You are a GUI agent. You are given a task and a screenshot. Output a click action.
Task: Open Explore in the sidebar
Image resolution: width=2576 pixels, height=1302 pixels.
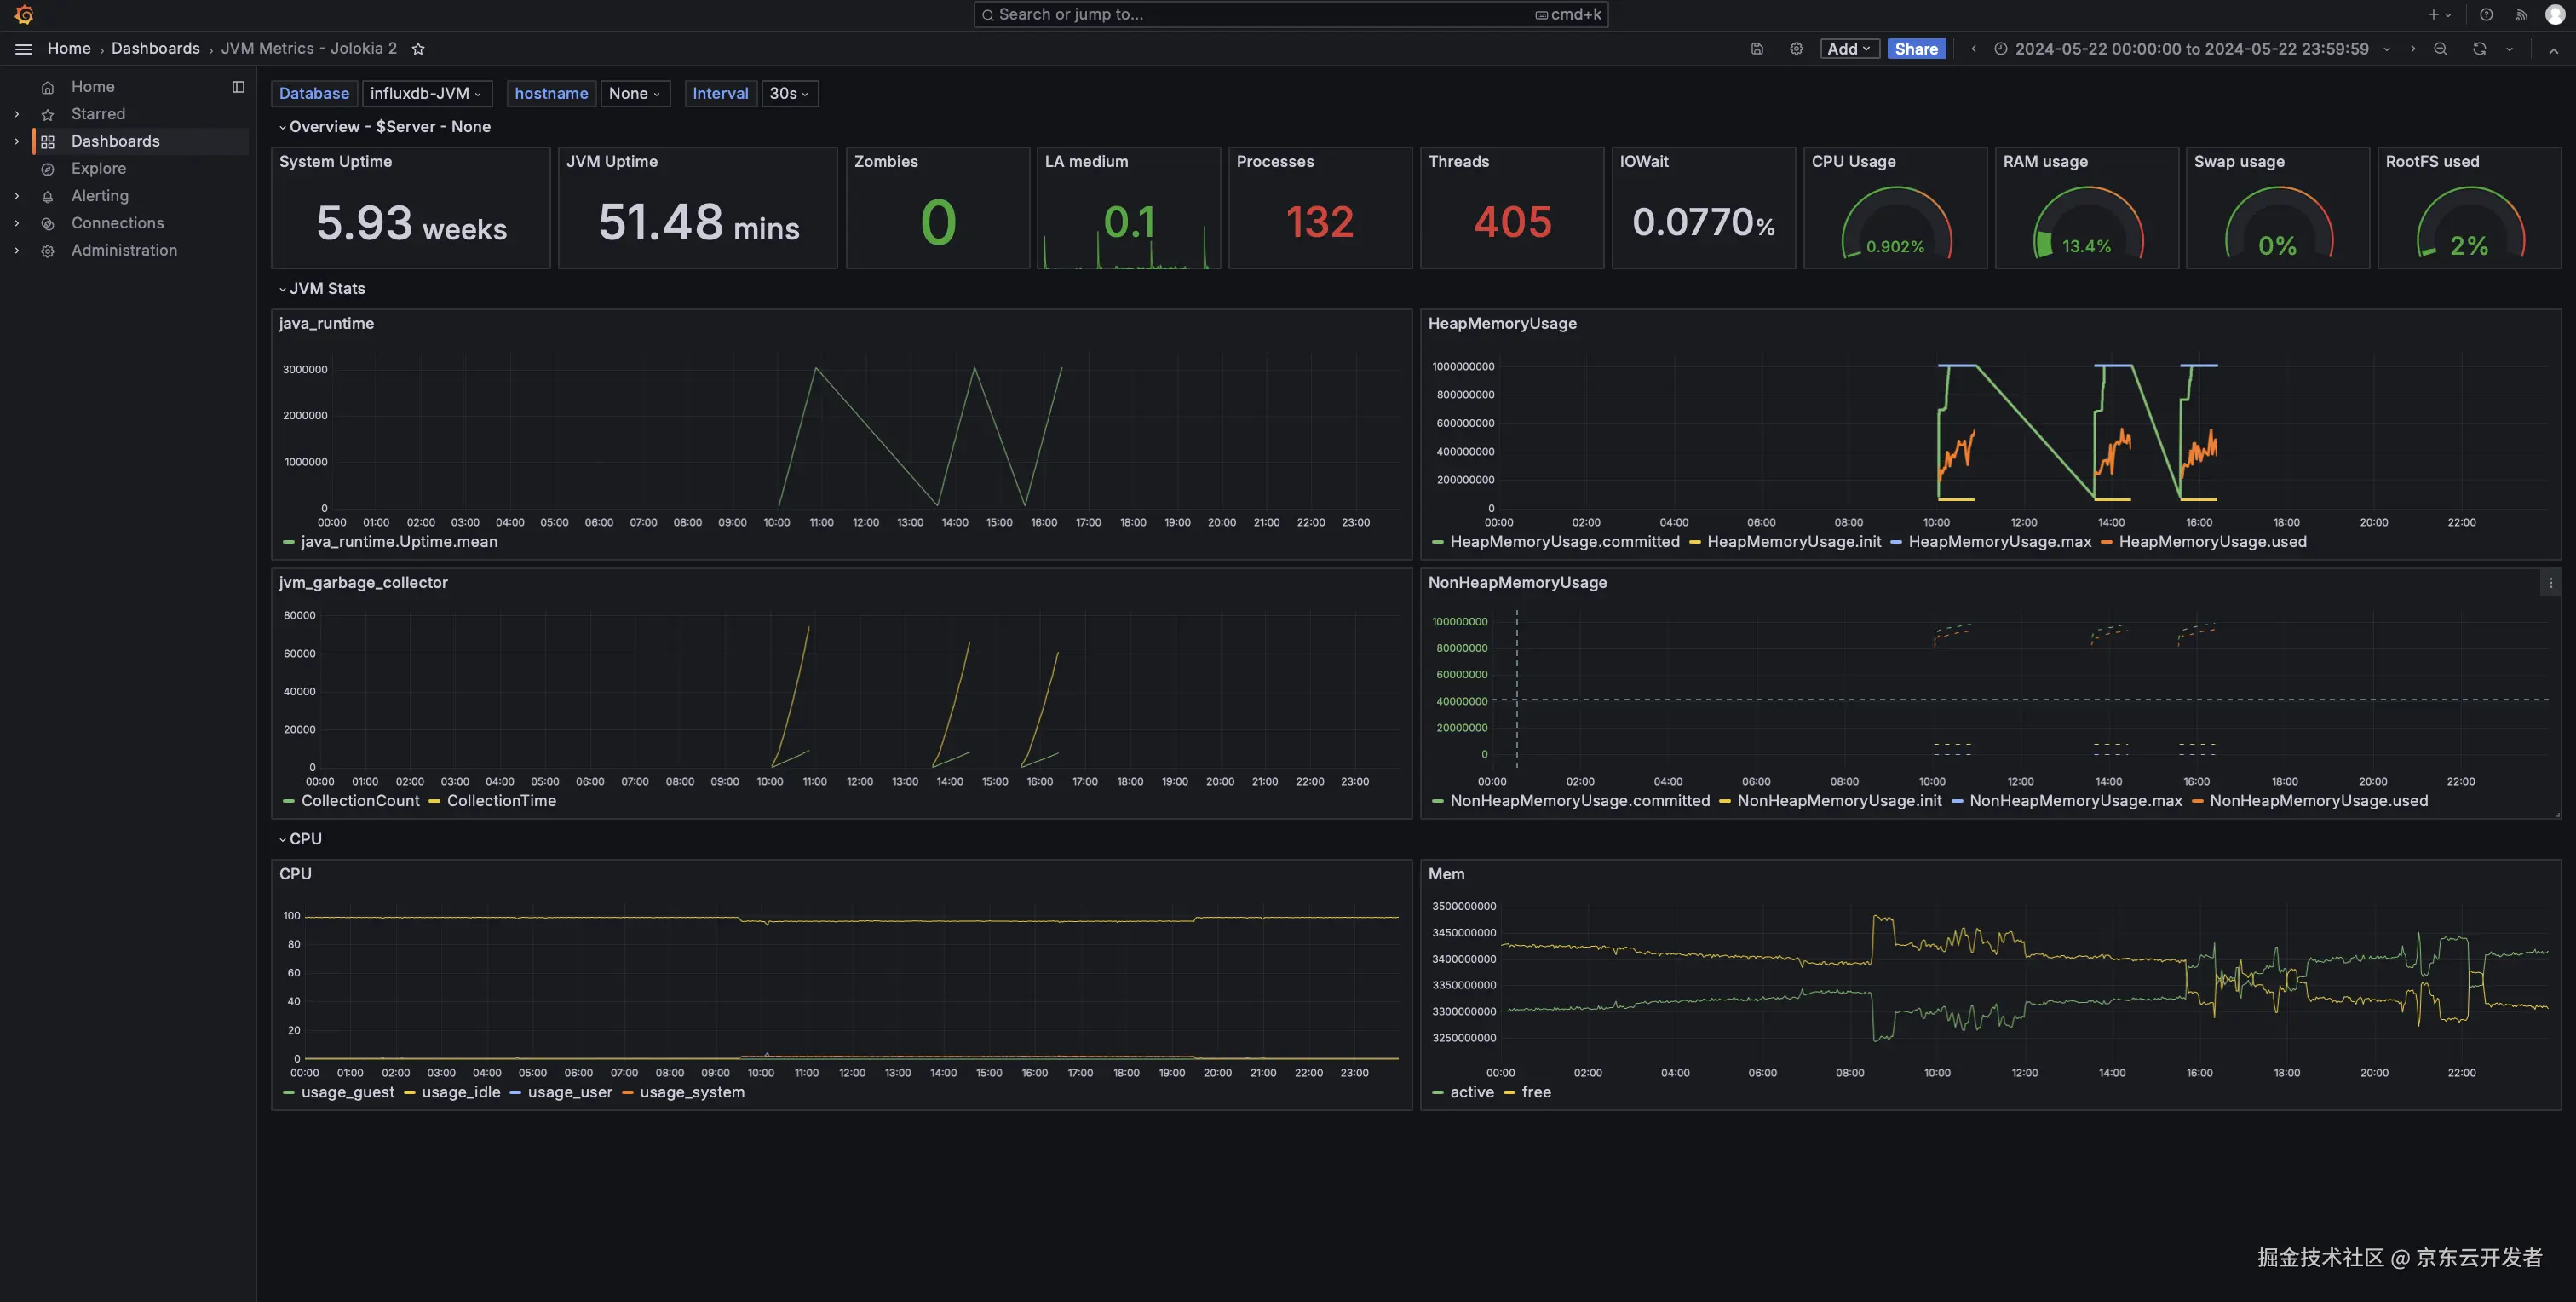(x=98, y=169)
